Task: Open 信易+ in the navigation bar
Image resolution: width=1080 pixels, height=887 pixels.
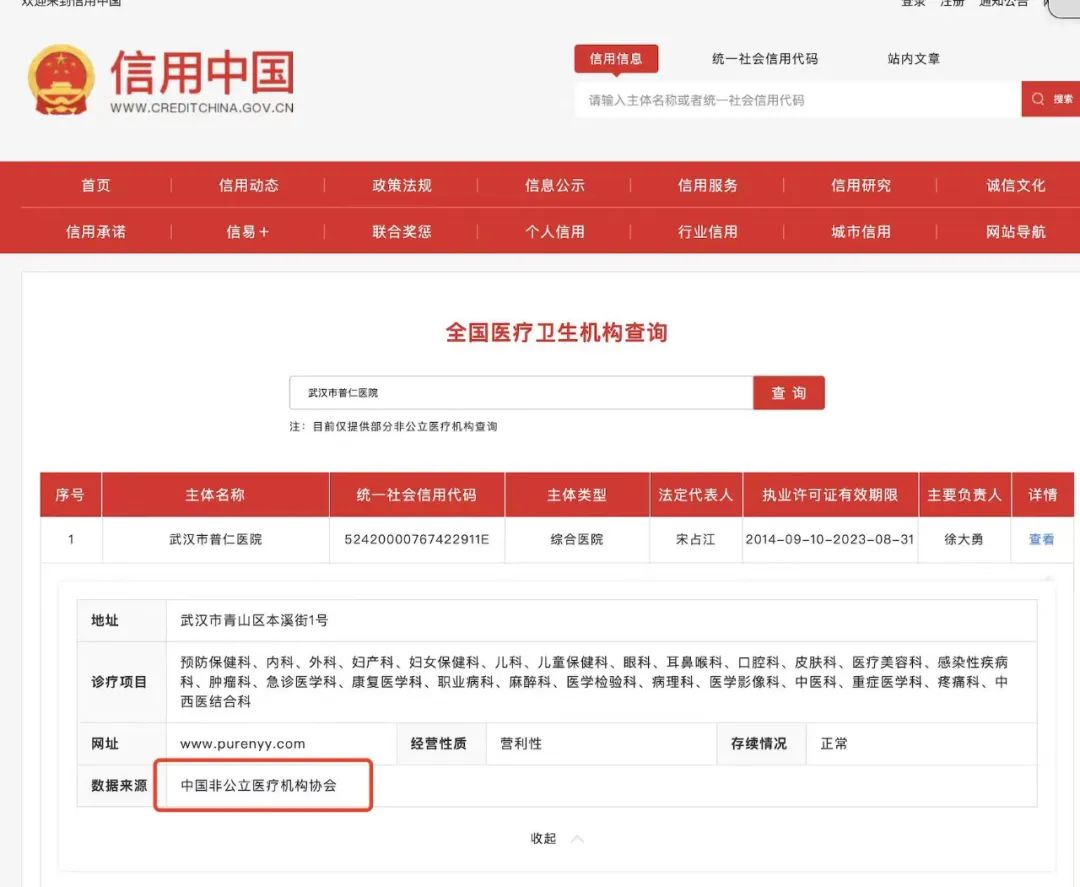Action: click(x=248, y=231)
